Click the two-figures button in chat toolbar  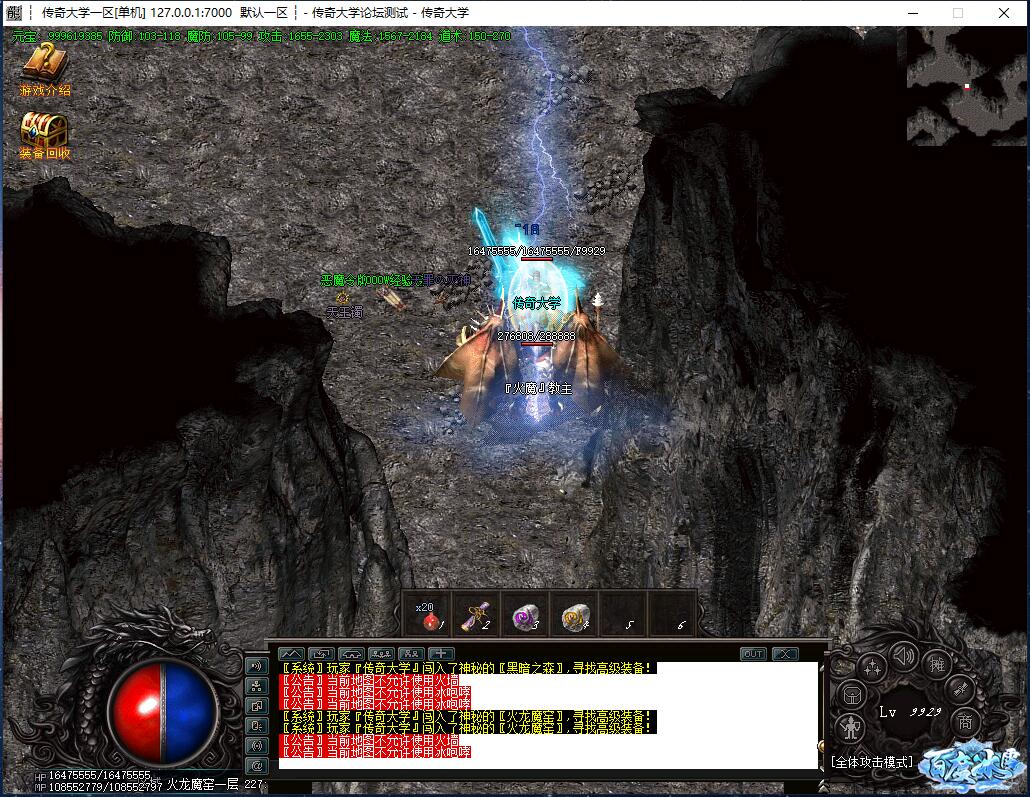pyautogui.click(x=411, y=654)
